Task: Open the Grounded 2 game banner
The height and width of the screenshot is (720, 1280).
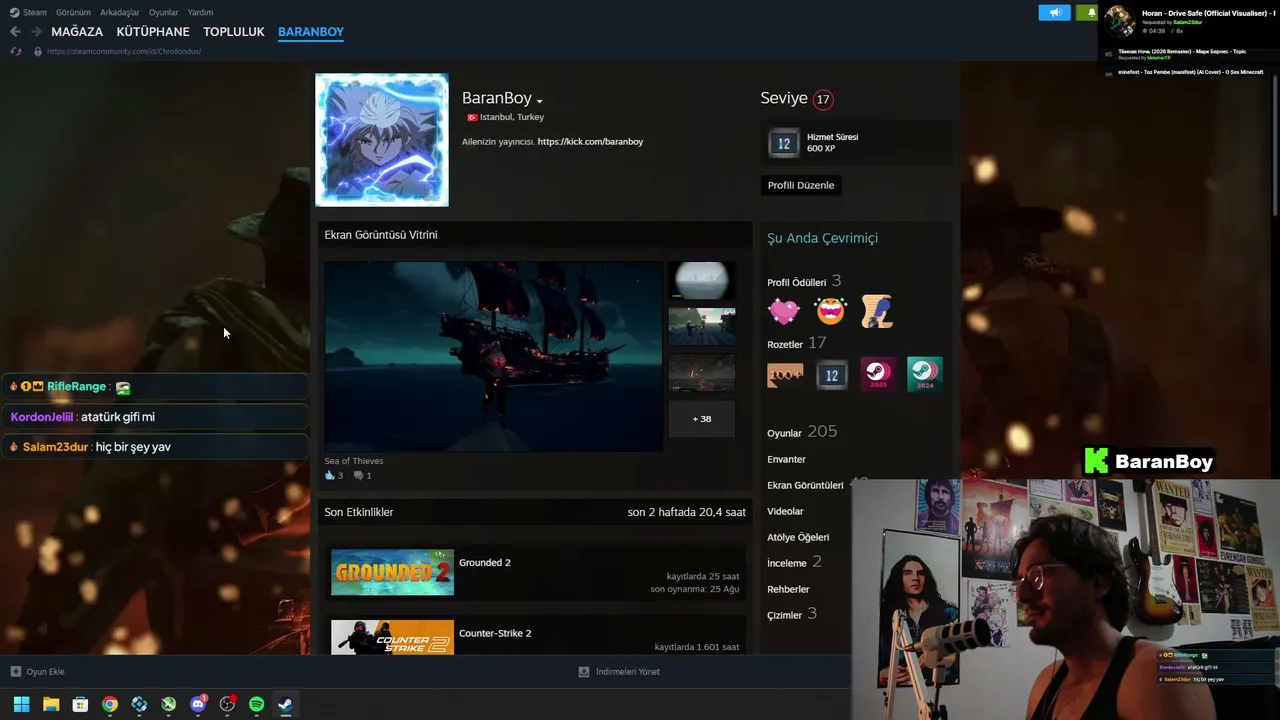Action: [x=392, y=572]
